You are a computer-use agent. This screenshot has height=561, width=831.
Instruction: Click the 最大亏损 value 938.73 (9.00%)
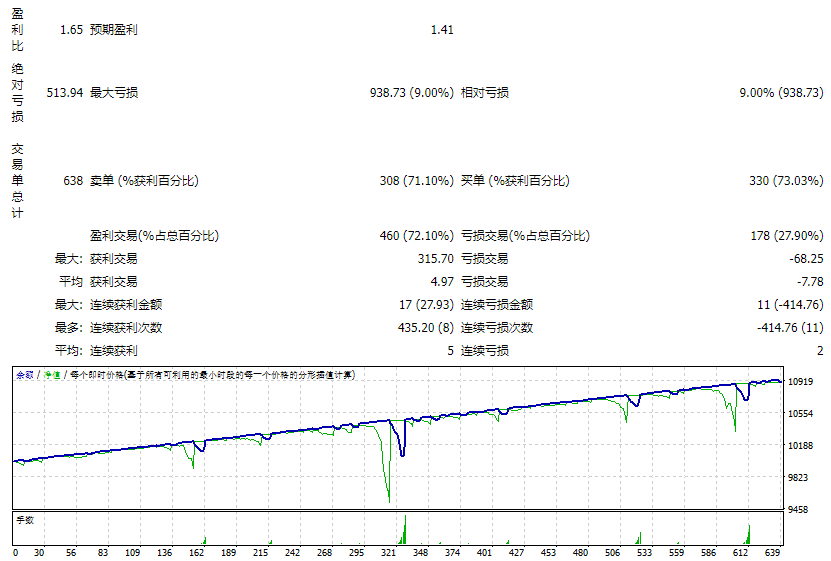tap(412, 93)
